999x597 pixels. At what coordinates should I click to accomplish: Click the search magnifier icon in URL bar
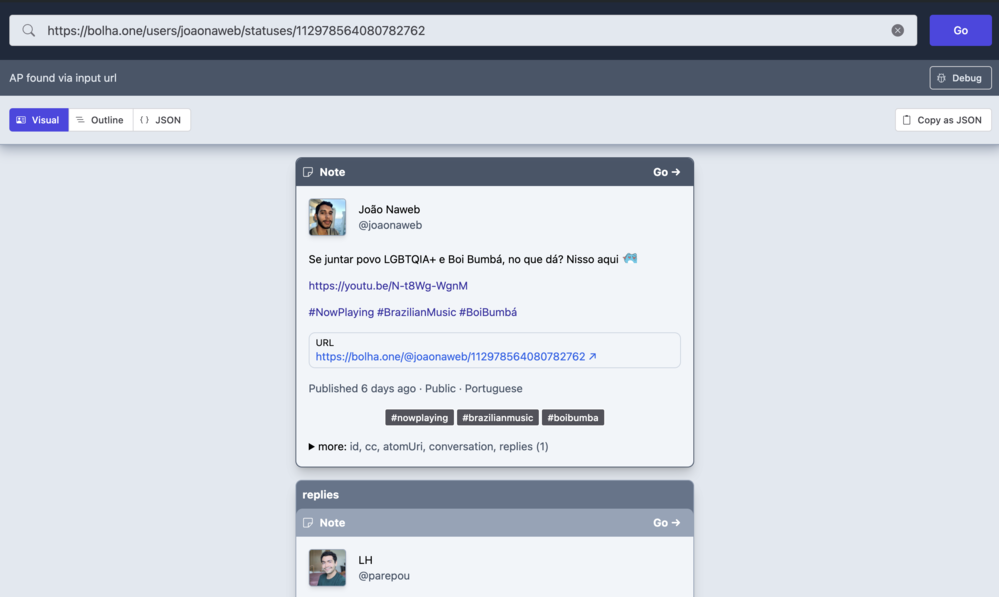29,31
